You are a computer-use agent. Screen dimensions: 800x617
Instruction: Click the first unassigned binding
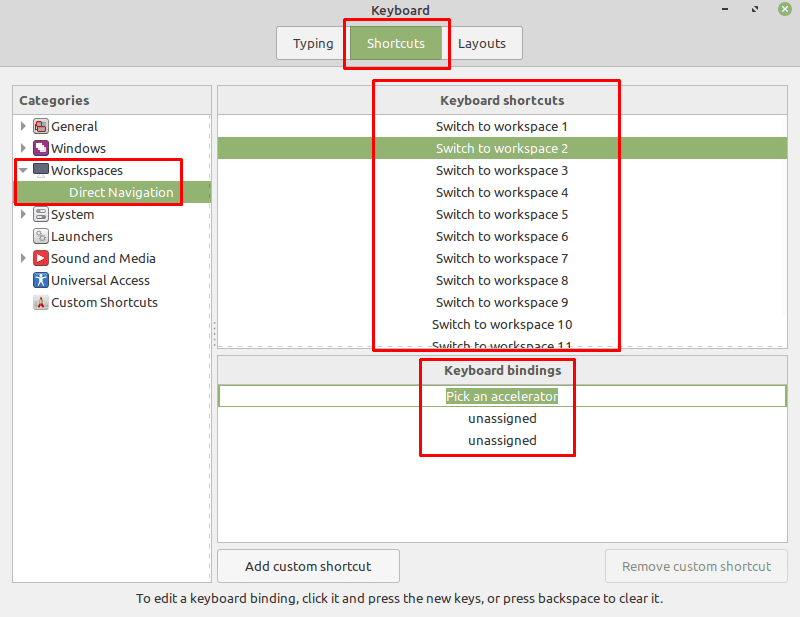tap(502, 418)
